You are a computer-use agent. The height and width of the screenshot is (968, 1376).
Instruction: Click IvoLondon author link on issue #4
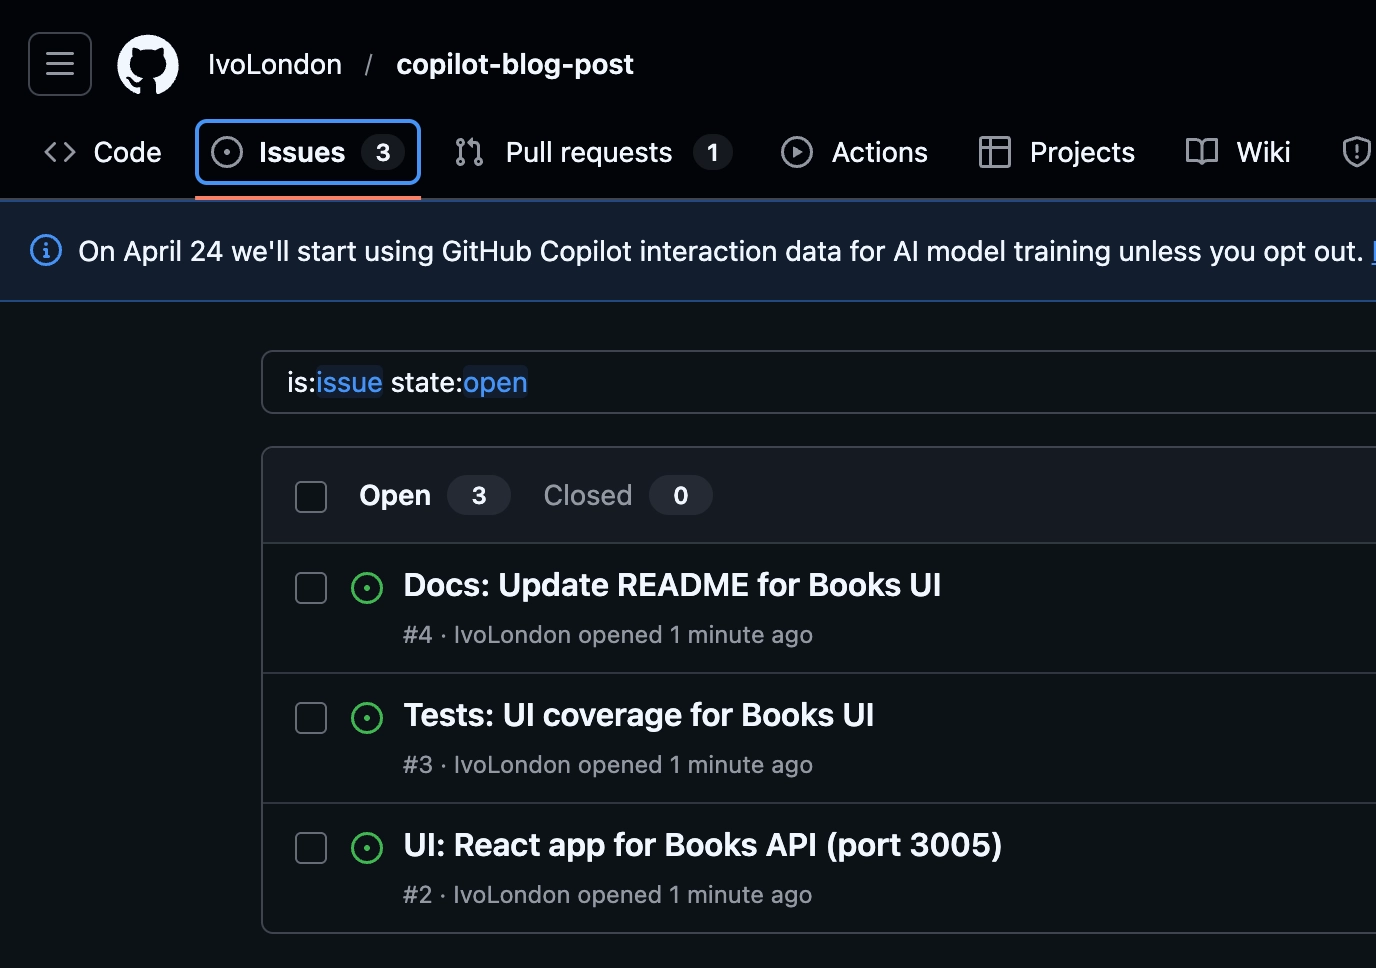coord(512,635)
